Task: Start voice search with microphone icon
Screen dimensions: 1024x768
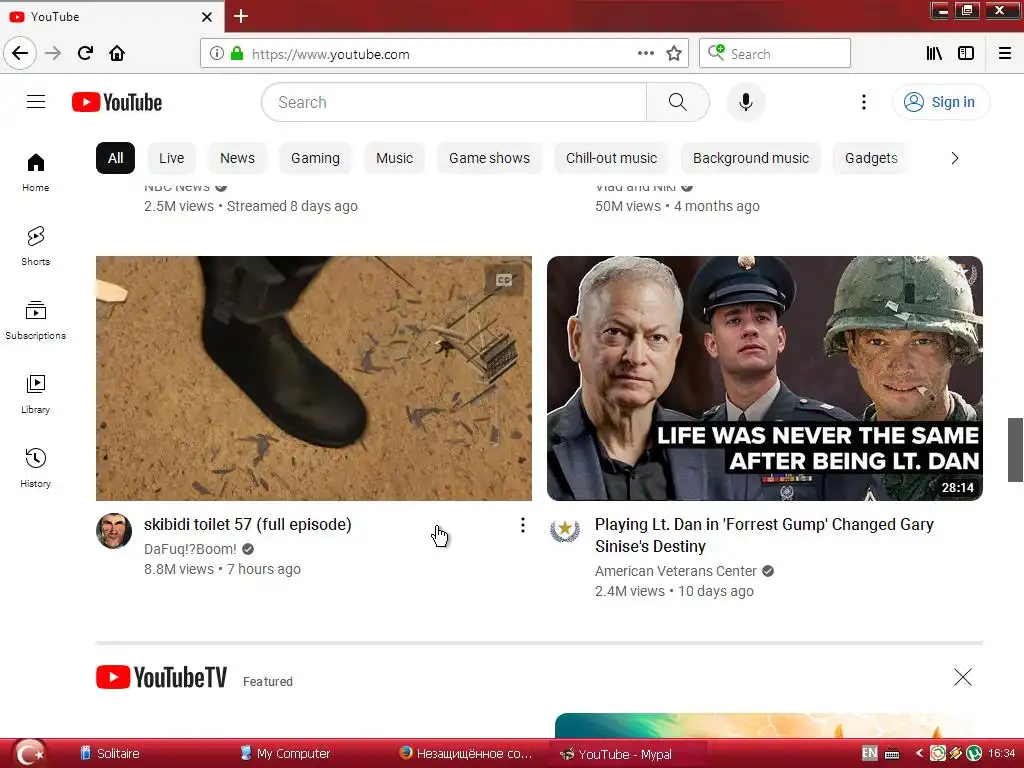Action: pos(745,102)
